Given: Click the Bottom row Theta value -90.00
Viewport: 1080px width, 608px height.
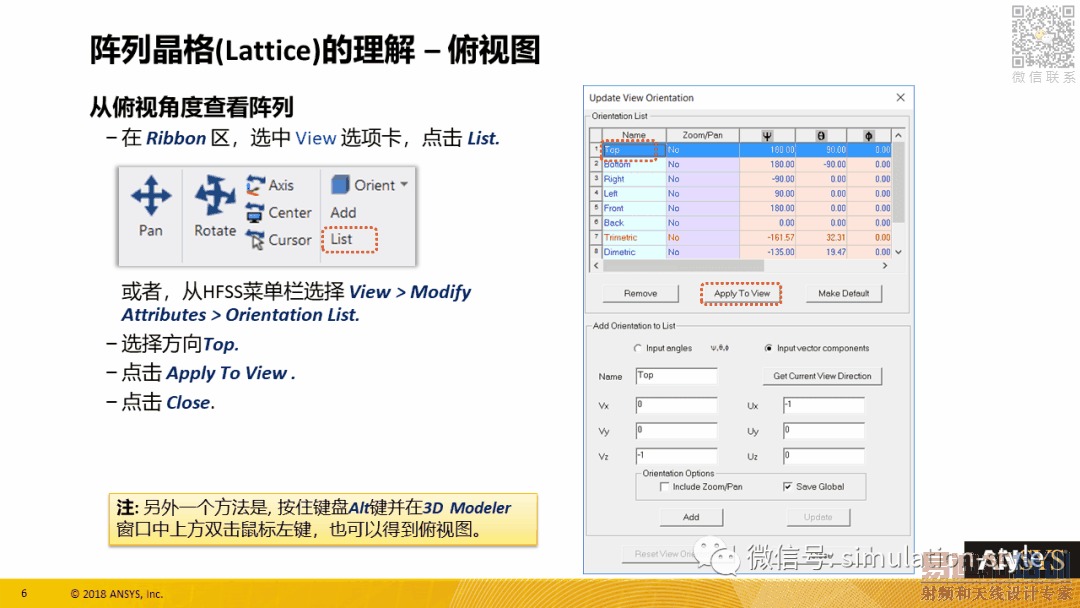Looking at the screenshot, I should [x=834, y=165].
